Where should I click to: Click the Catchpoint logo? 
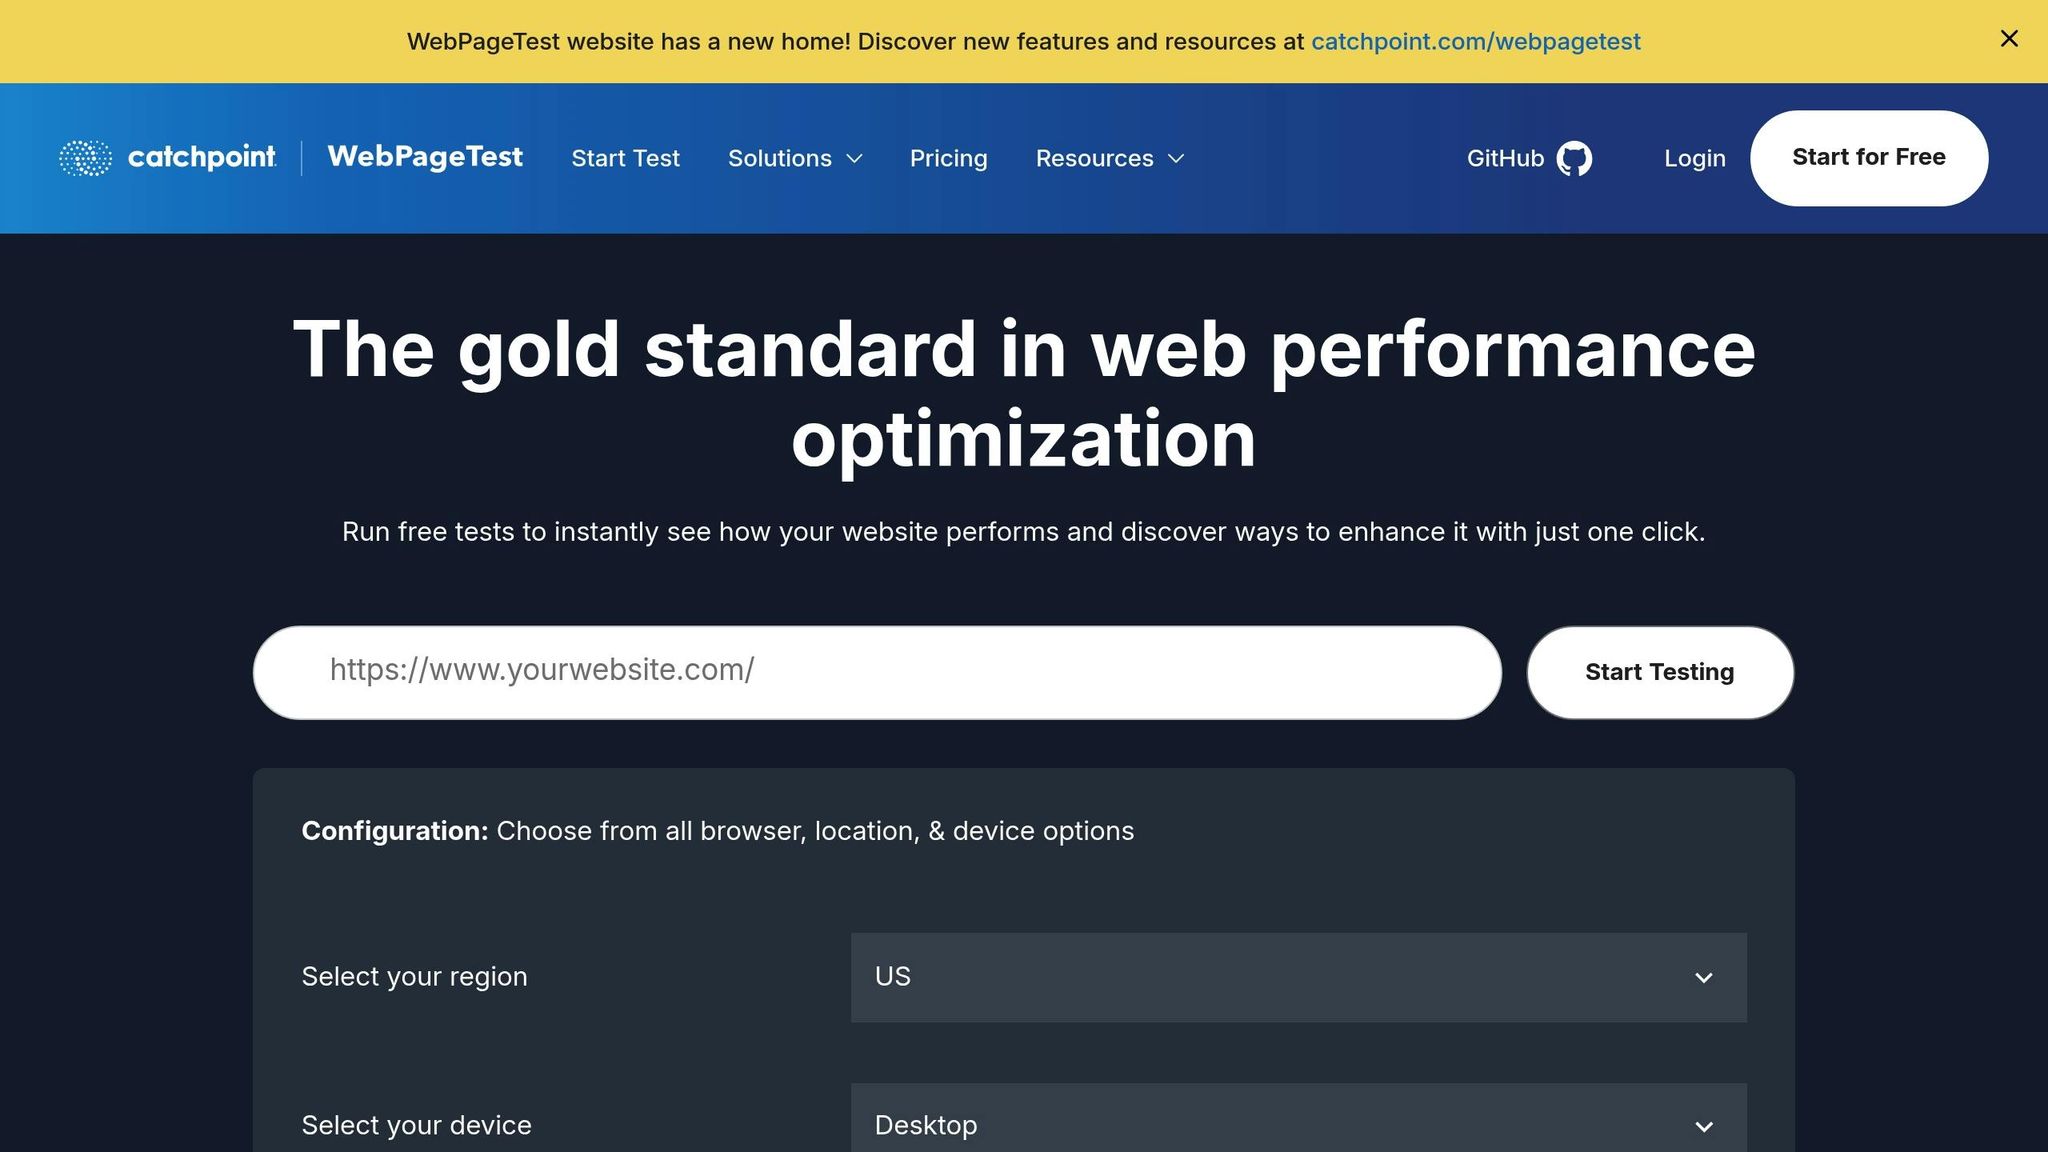(166, 157)
